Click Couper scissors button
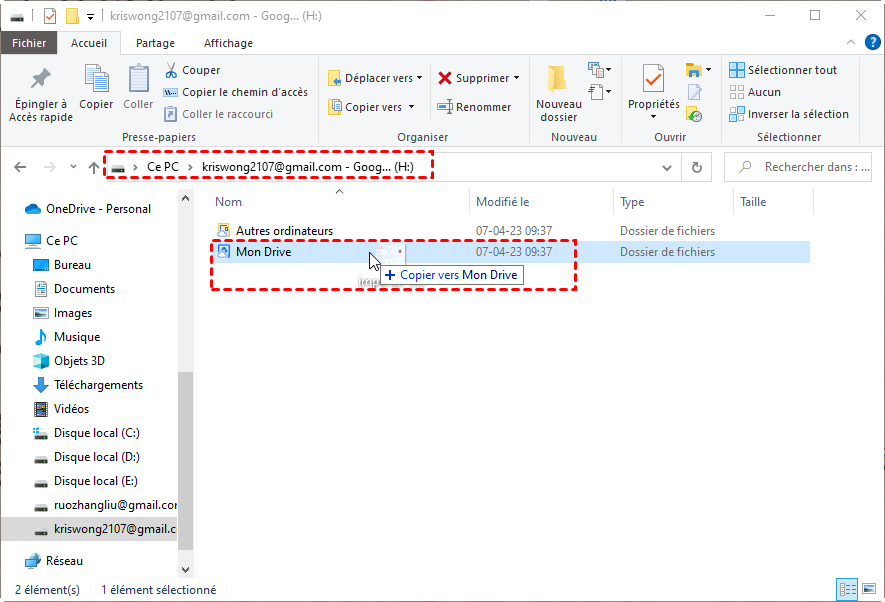The height and width of the screenshot is (602, 885). pyautogui.click(x=192, y=70)
